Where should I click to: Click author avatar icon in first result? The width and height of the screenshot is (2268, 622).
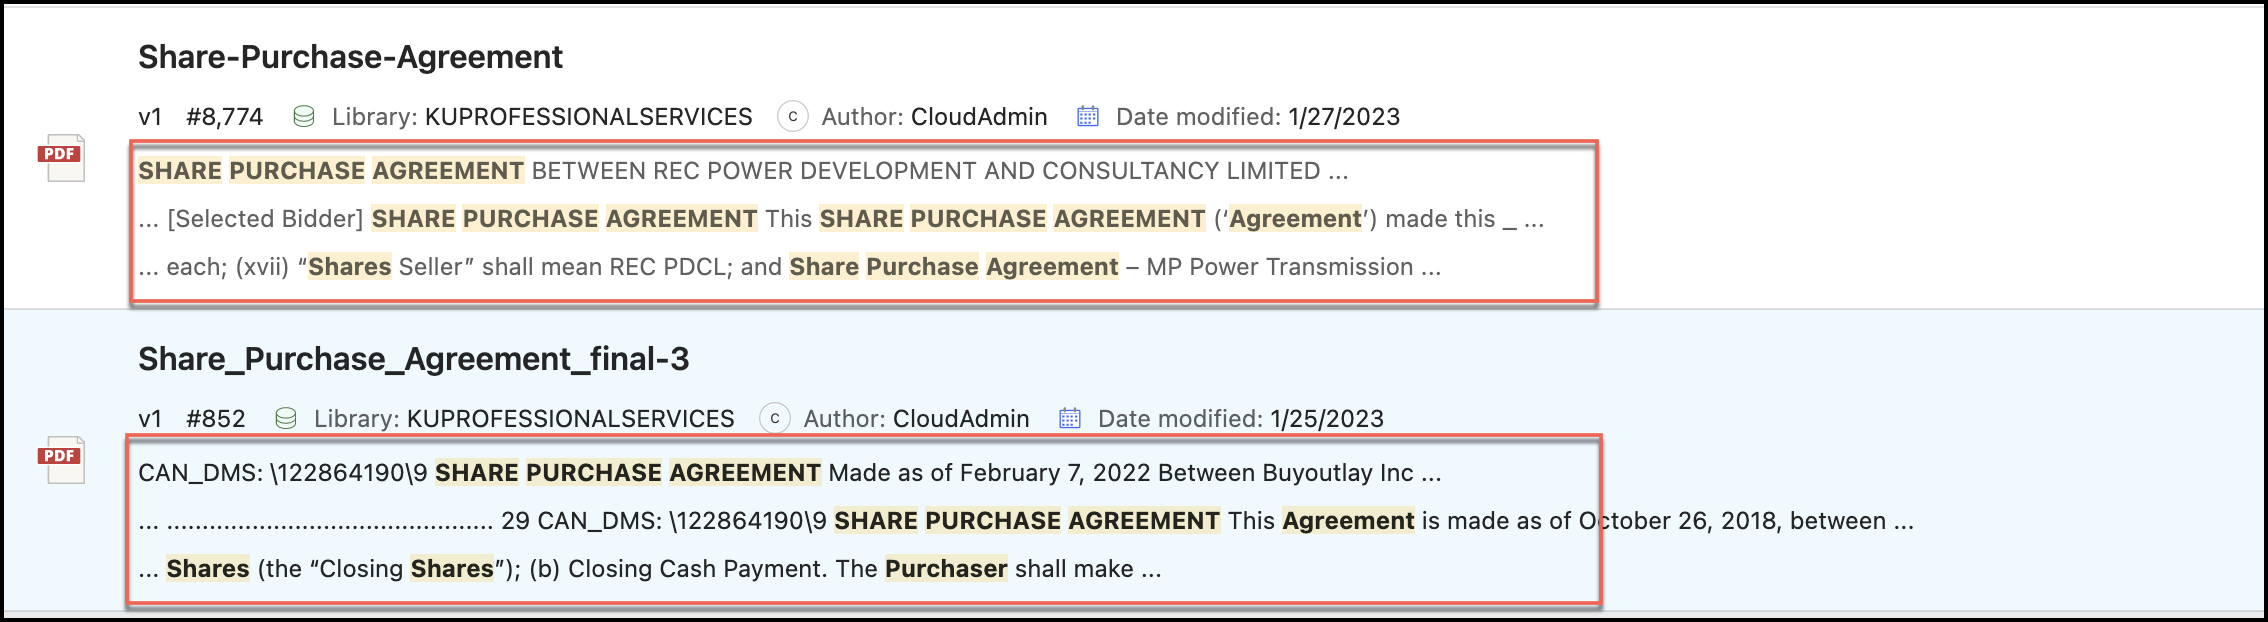click(x=792, y=117)
